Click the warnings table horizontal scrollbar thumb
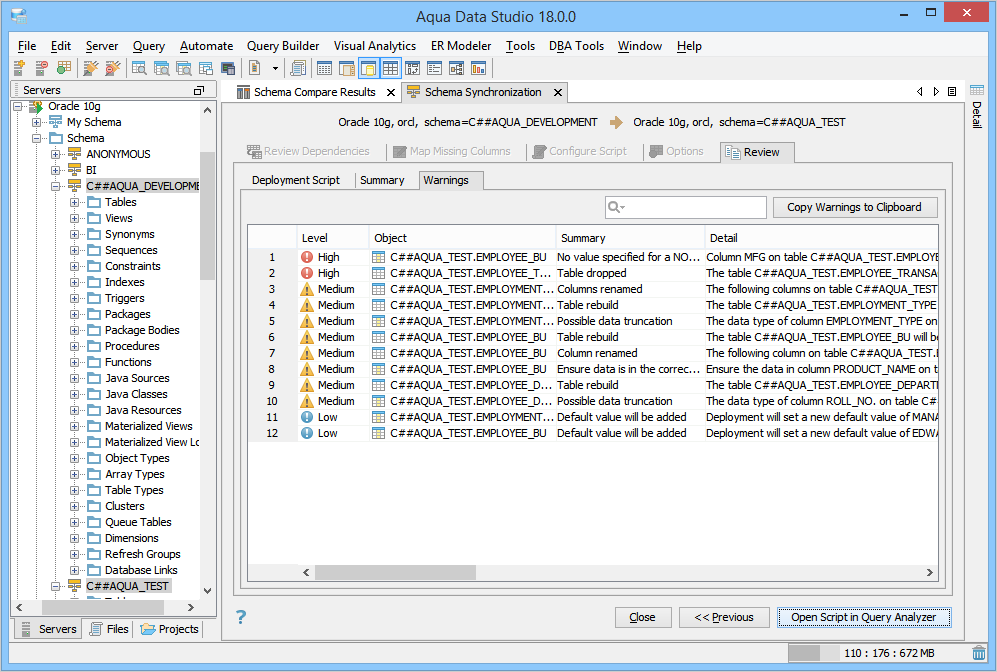The height and width of the screenshot is (672, 997). click(395, 572)
